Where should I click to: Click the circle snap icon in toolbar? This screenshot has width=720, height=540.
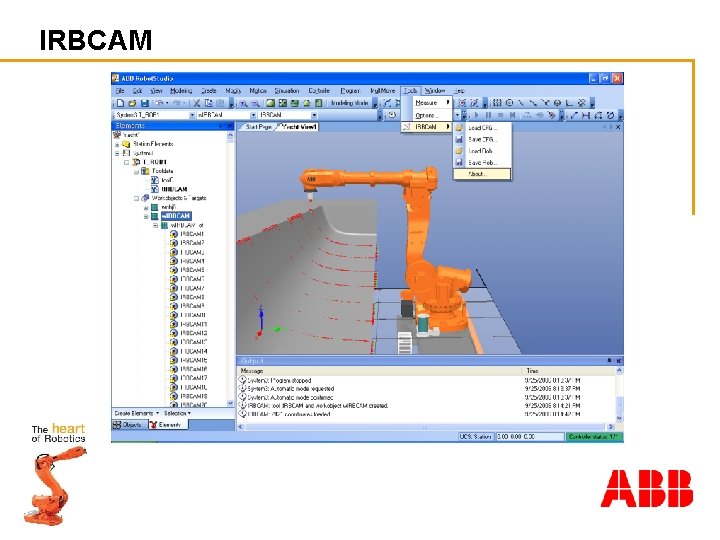point(509,103)
